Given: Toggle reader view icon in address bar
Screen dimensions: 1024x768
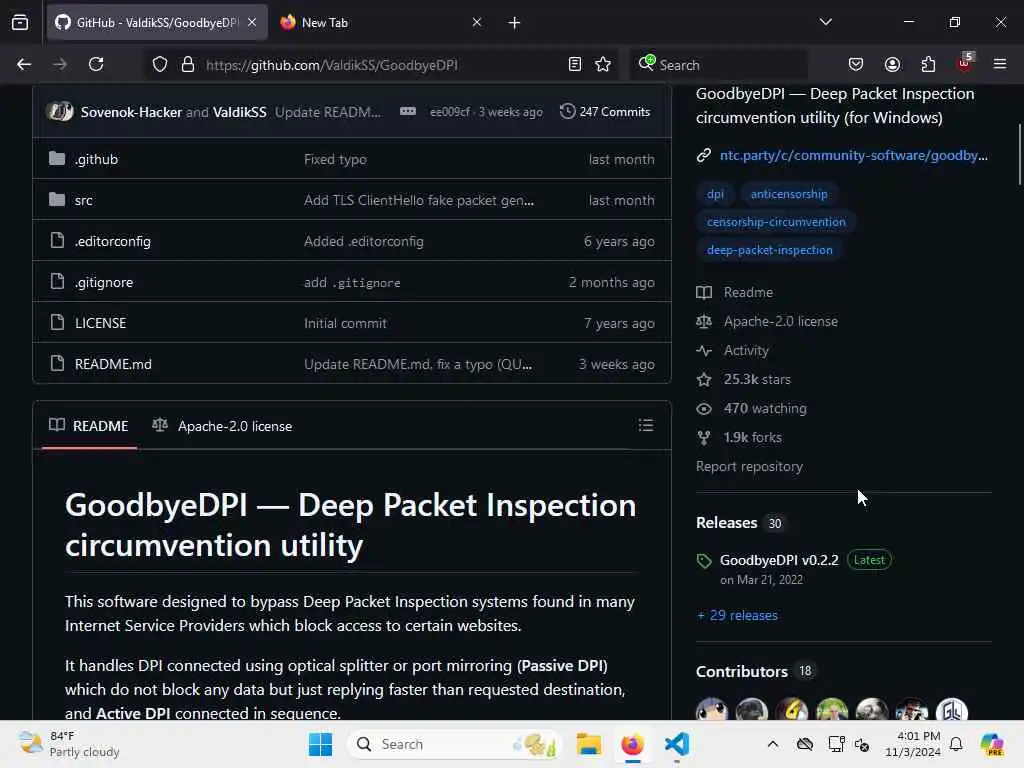Looking at the screenshot, I should [x=575, y=64].
